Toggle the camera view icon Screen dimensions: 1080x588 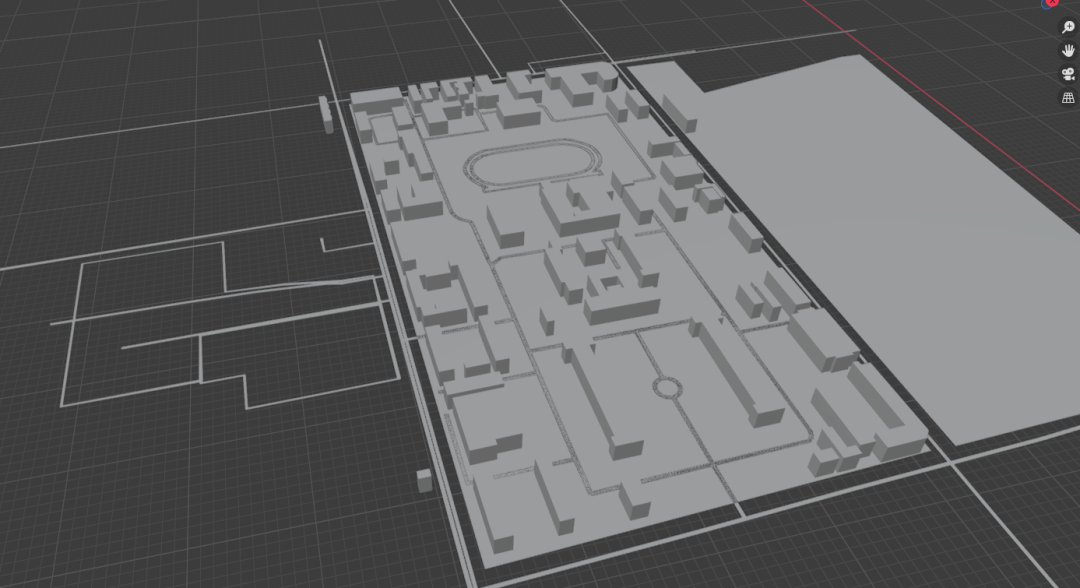click(1068, 74)
